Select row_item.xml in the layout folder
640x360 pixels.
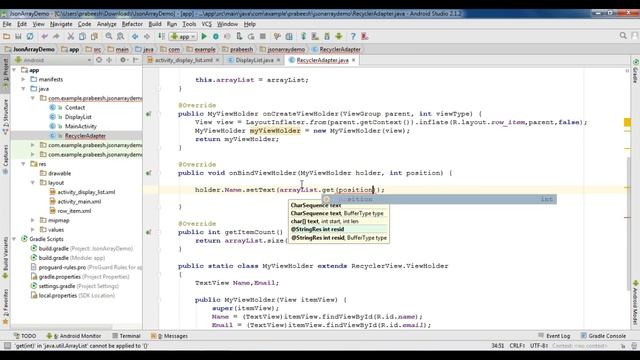(x=74, y=211)
